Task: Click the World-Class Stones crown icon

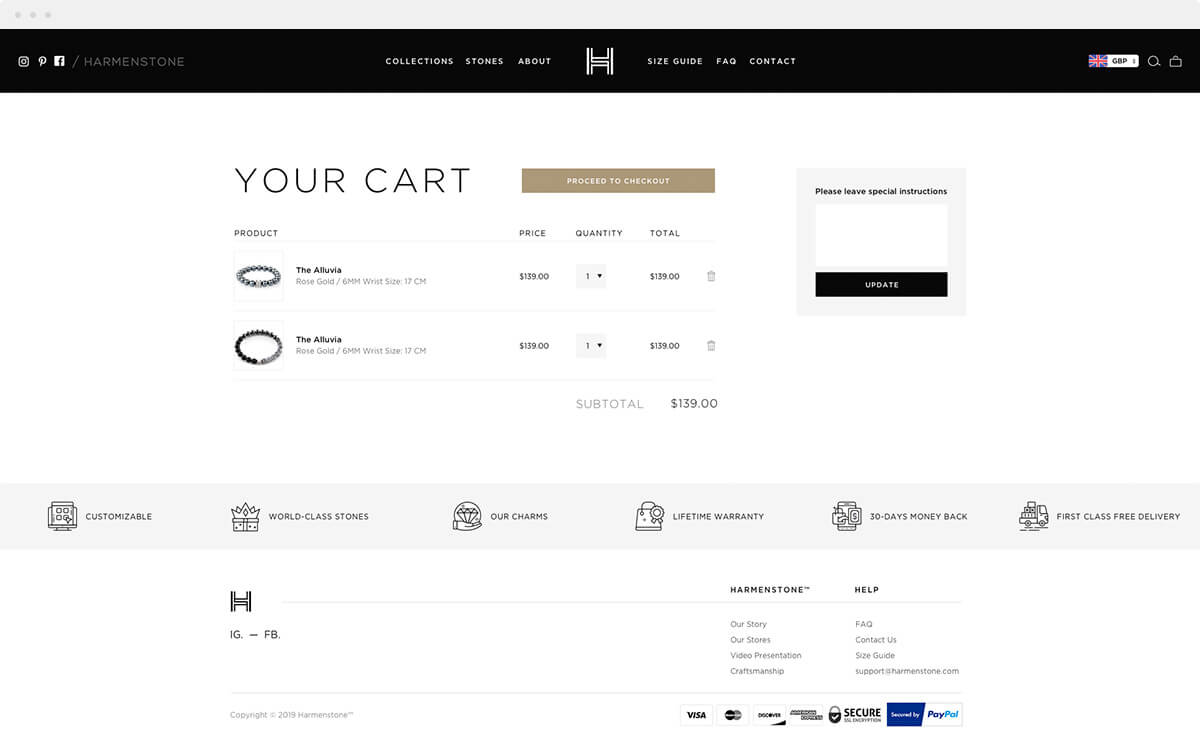Action: 245,516
